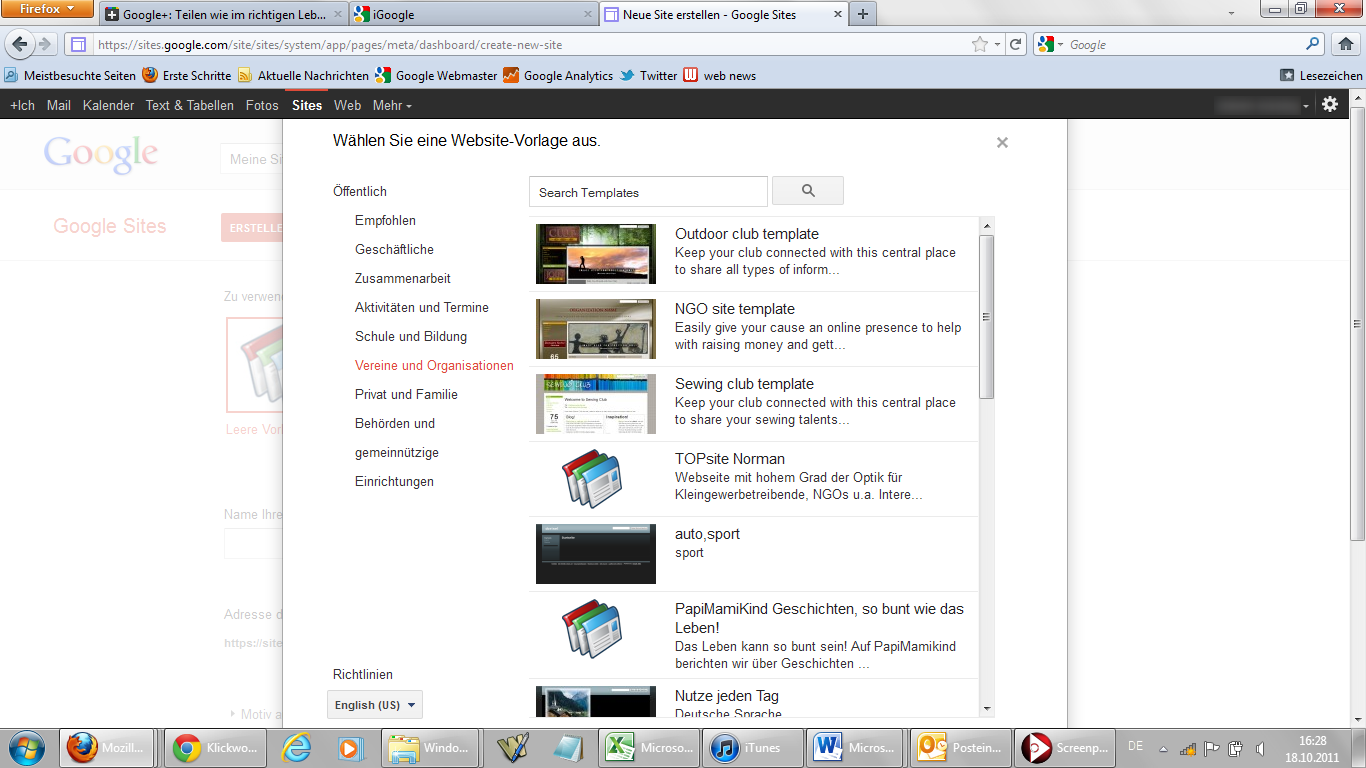
Task: Open Twitter bookmark in bookmarks bar
Action: click(x=648, y=75)
